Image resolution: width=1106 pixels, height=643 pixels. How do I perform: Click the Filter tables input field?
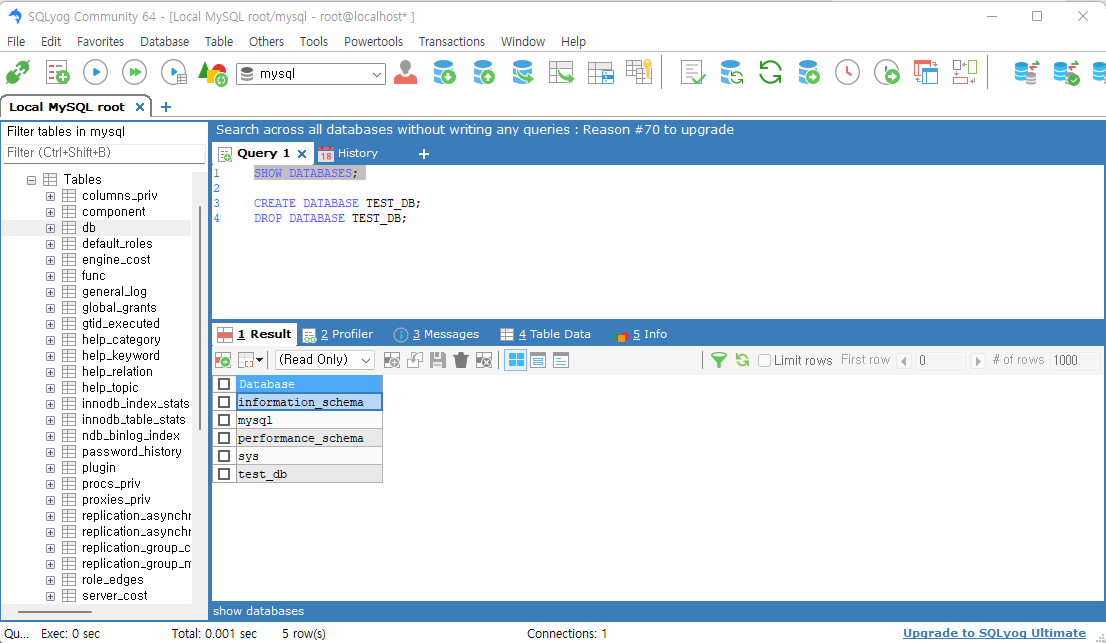[x=104, y=153]
